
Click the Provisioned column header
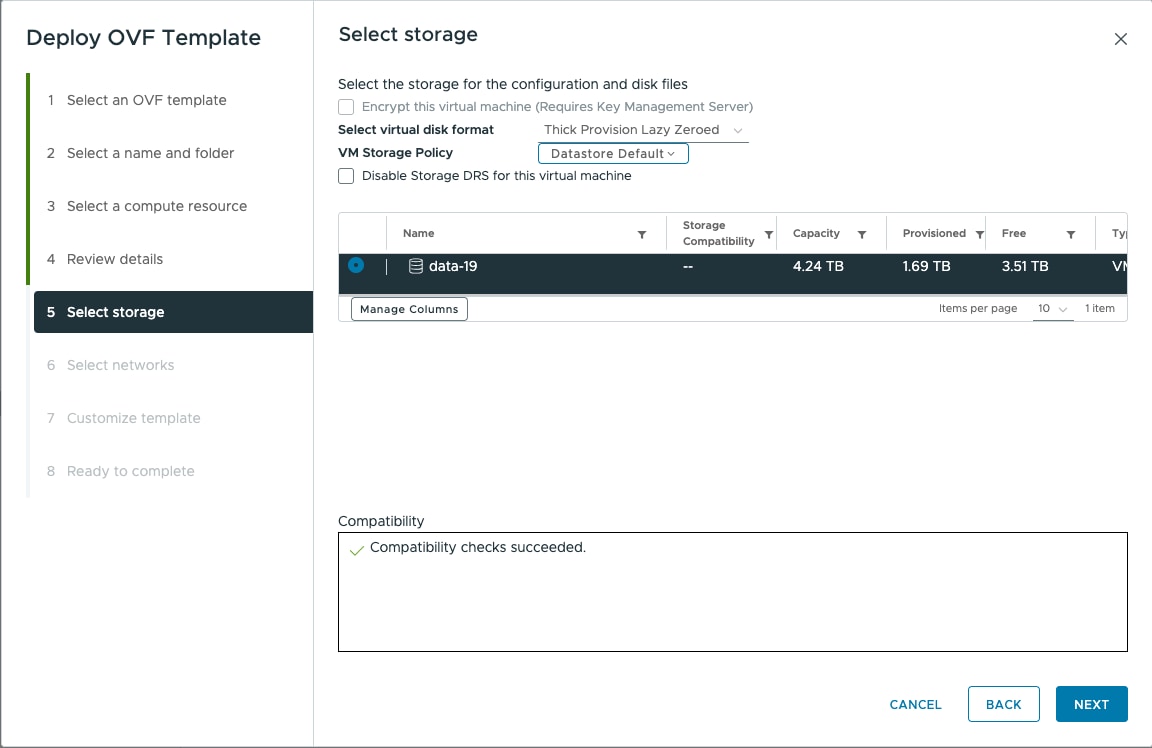click(x=934, y=233)
